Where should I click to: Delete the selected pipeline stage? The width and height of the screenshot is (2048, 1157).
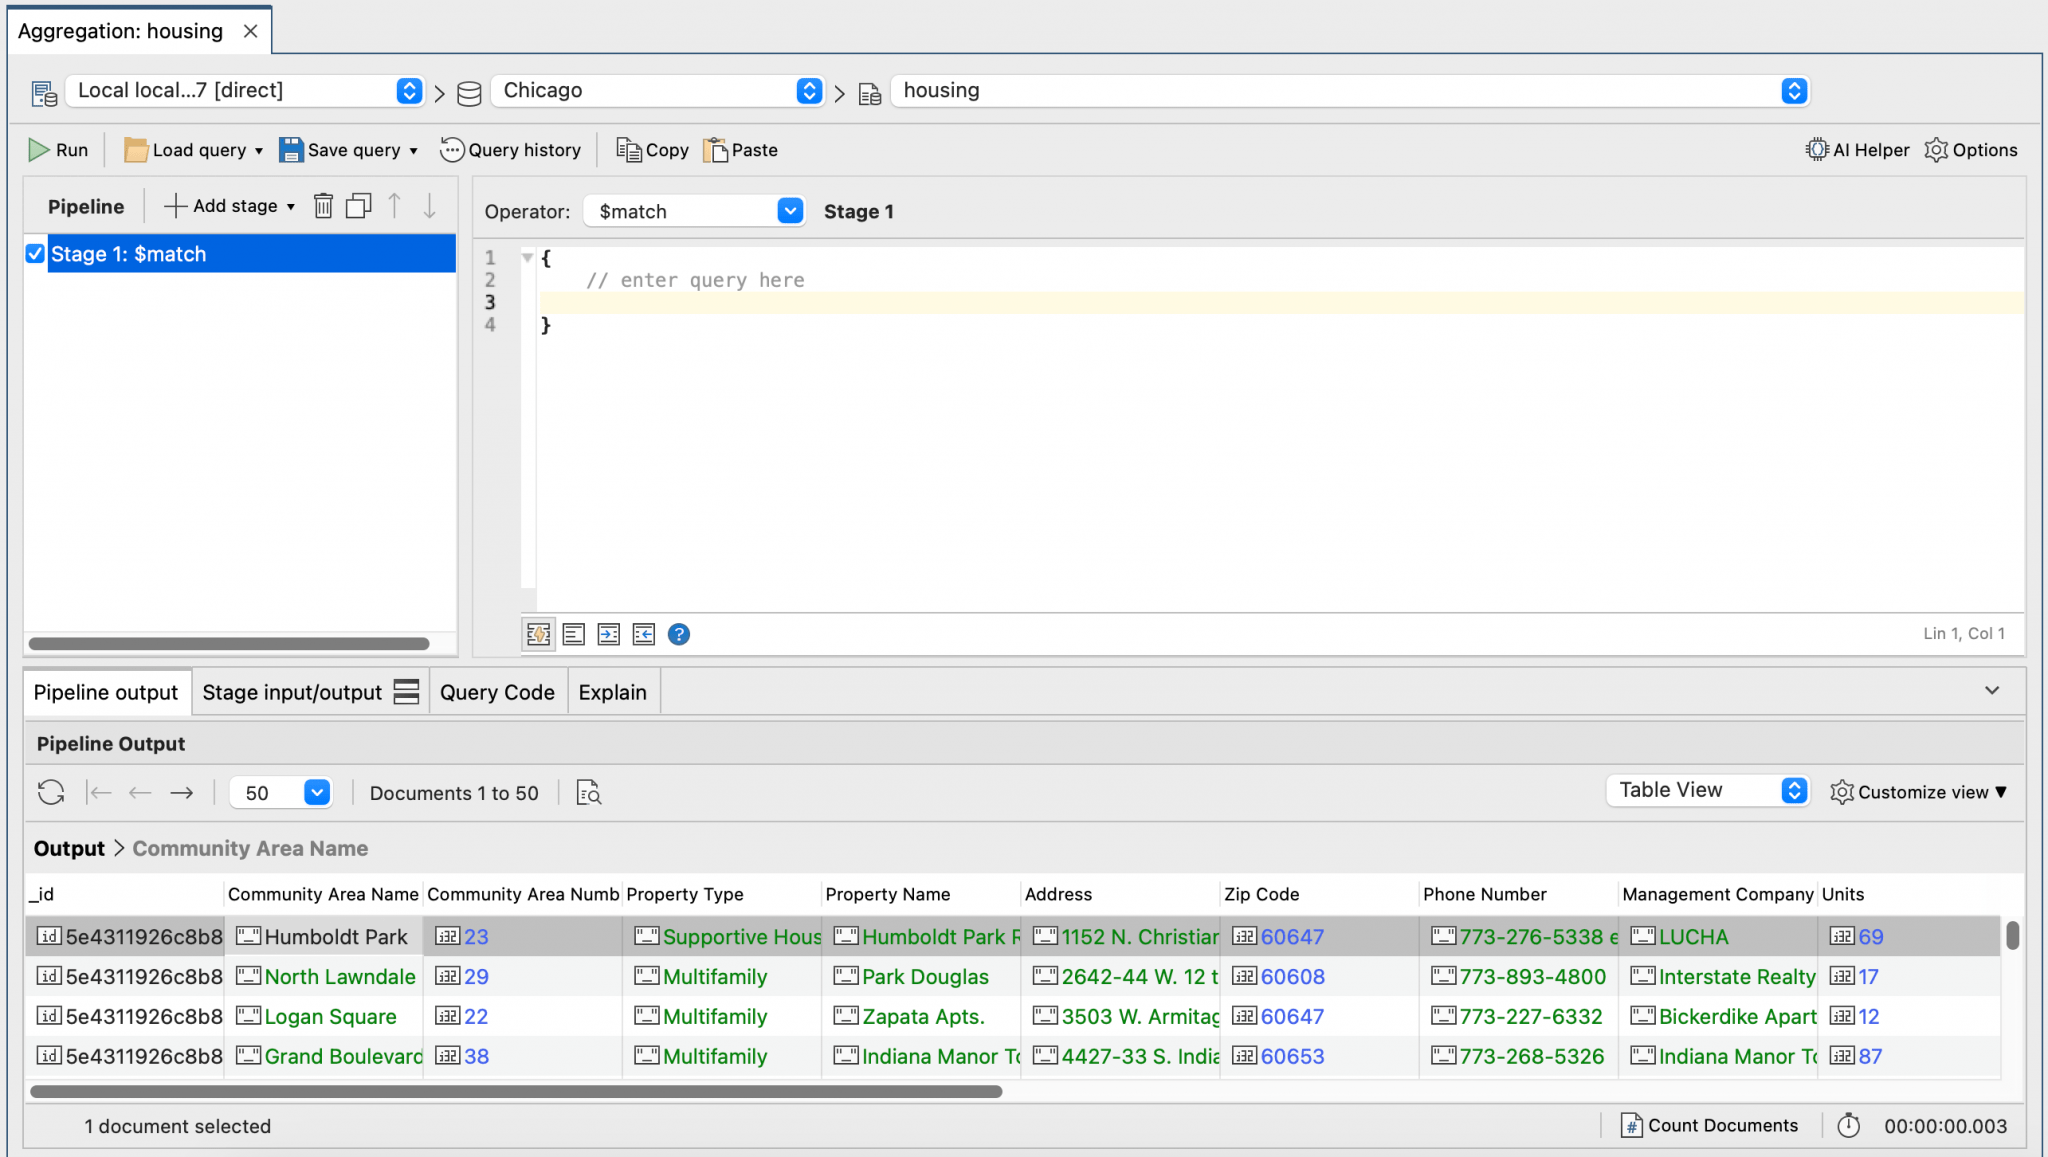(323, 205)
